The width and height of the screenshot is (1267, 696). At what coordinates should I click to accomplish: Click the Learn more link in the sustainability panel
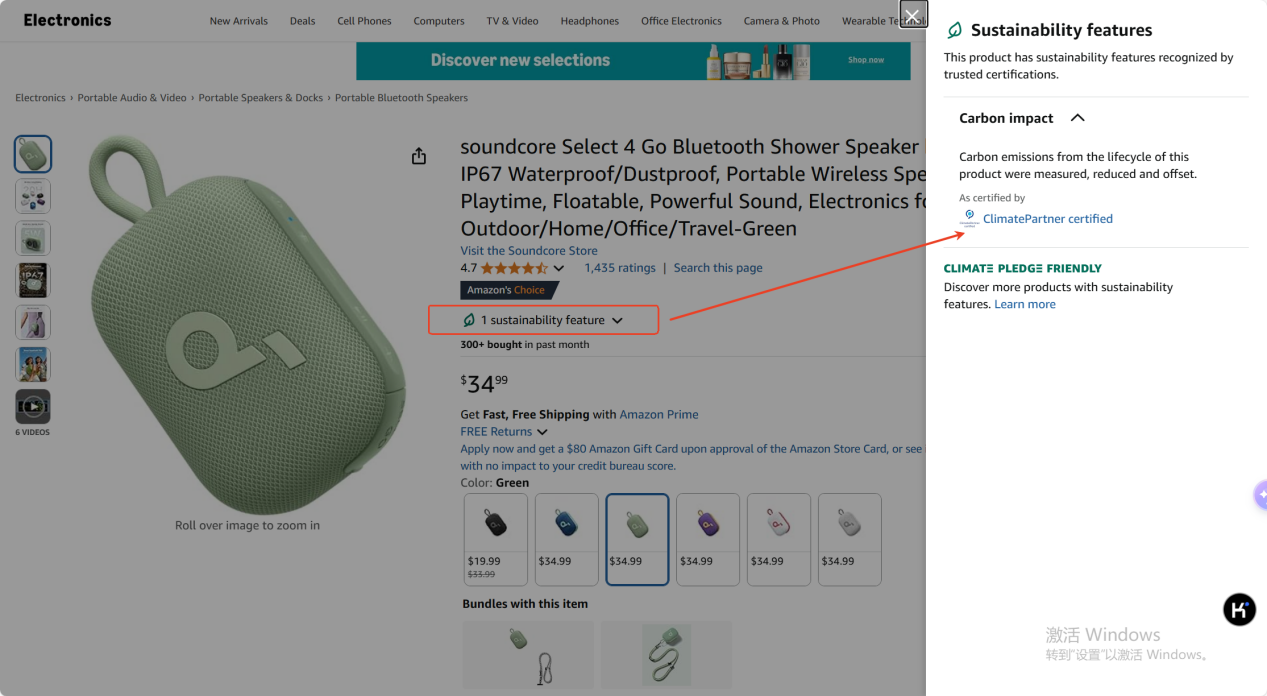[x=1024, y=304]
